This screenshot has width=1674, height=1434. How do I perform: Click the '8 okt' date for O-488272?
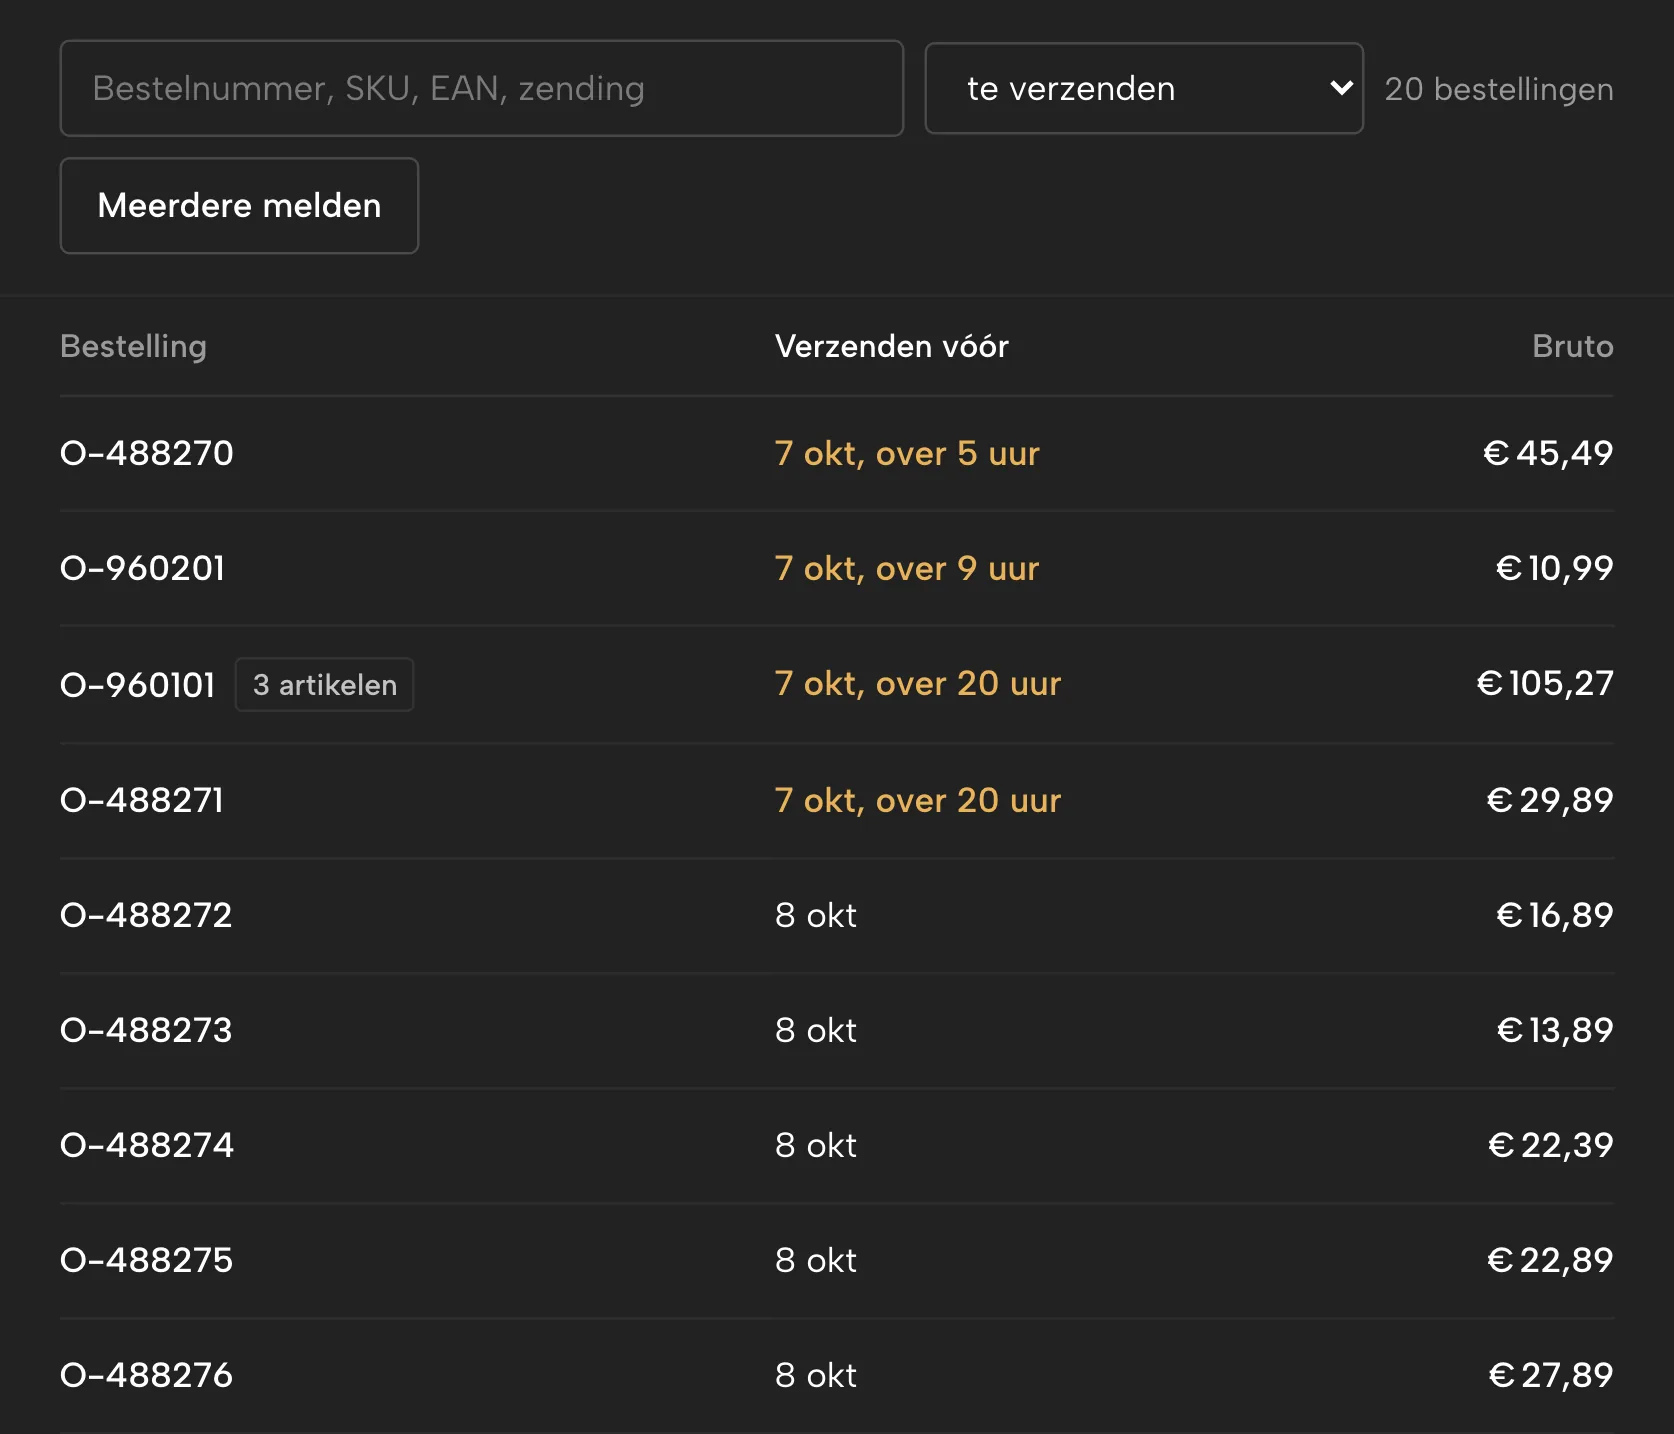click(x=816, y=915)
